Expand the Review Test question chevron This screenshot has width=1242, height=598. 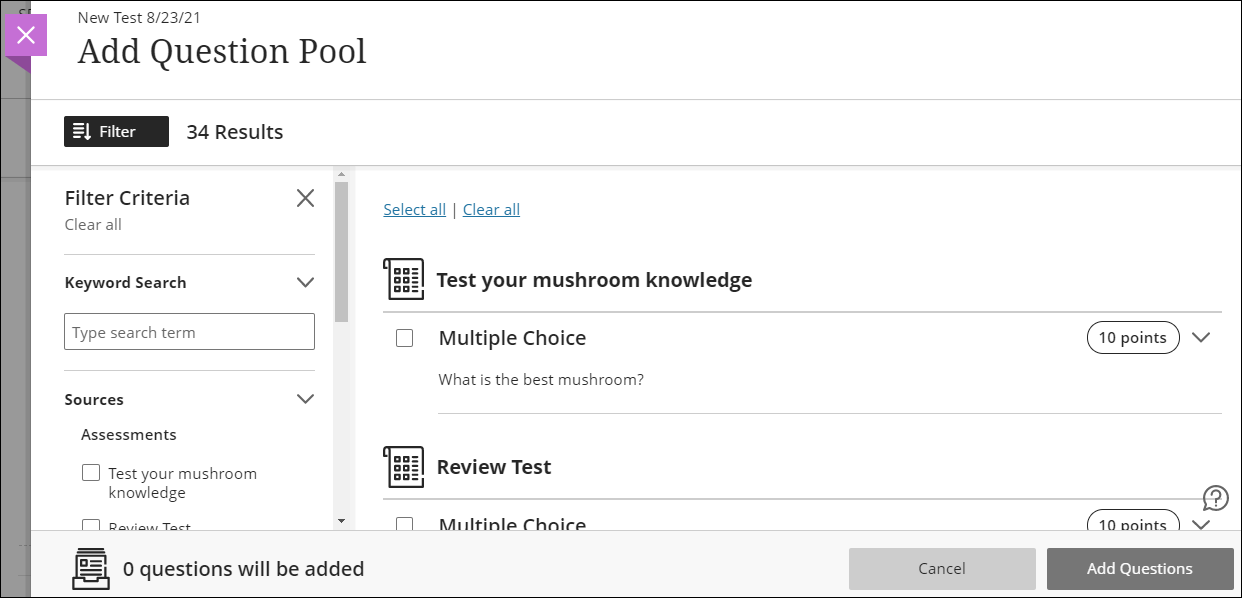point(1202,523)
